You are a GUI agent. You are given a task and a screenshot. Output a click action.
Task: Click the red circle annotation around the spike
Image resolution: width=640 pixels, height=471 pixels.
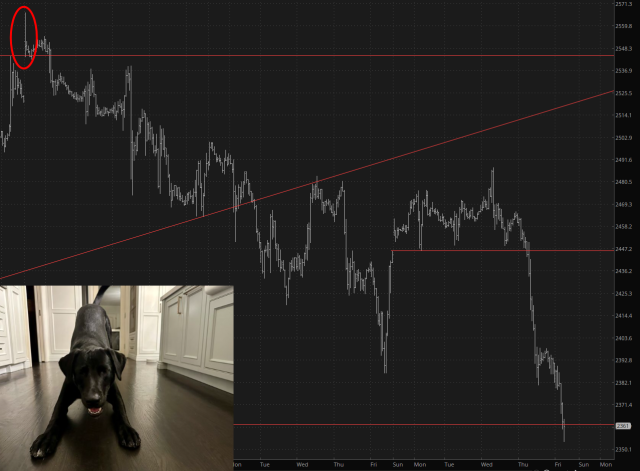click(24, 38)
